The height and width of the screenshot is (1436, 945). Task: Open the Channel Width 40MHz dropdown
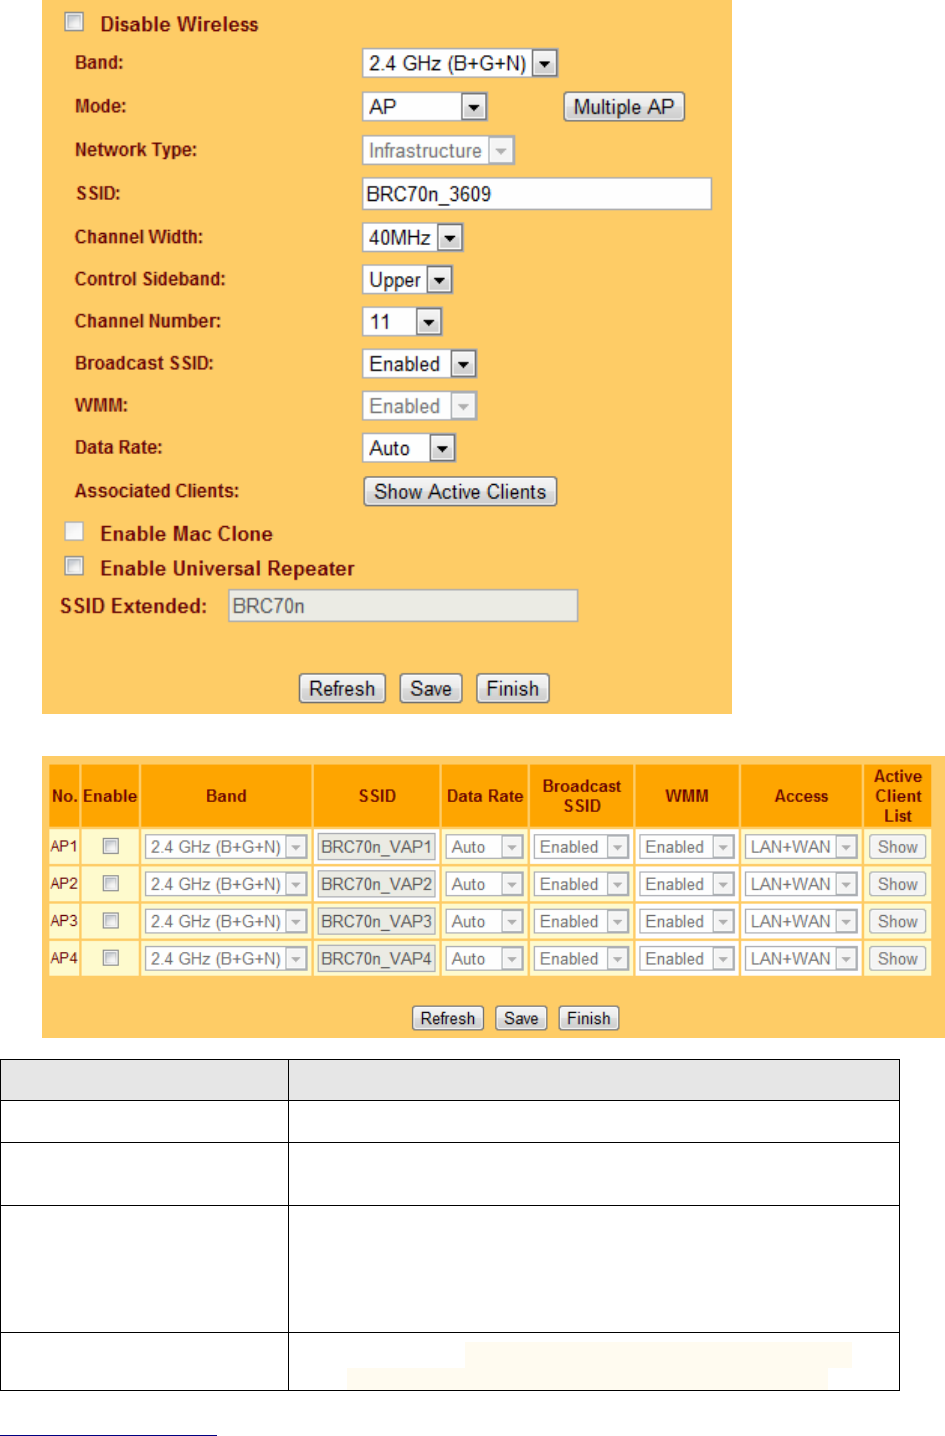pyautogui.click(x=412, y=237)
